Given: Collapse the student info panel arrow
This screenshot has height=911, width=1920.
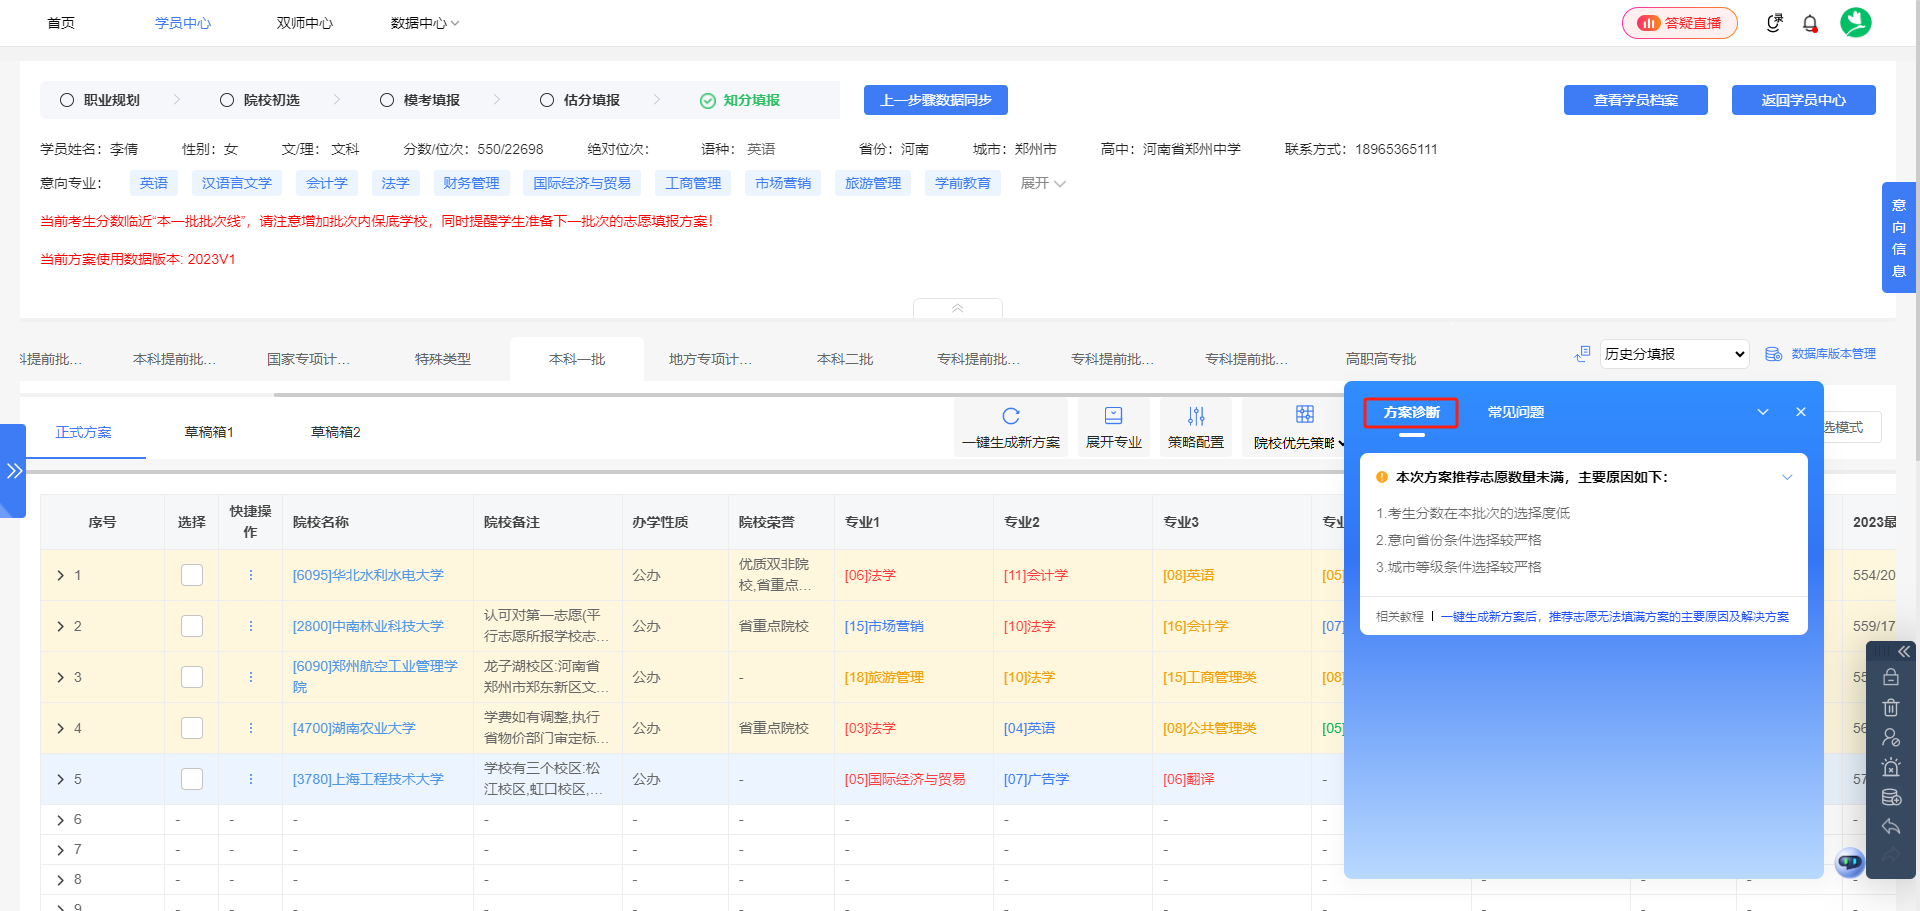Looking at the screenshot, I should pos(957,308).
